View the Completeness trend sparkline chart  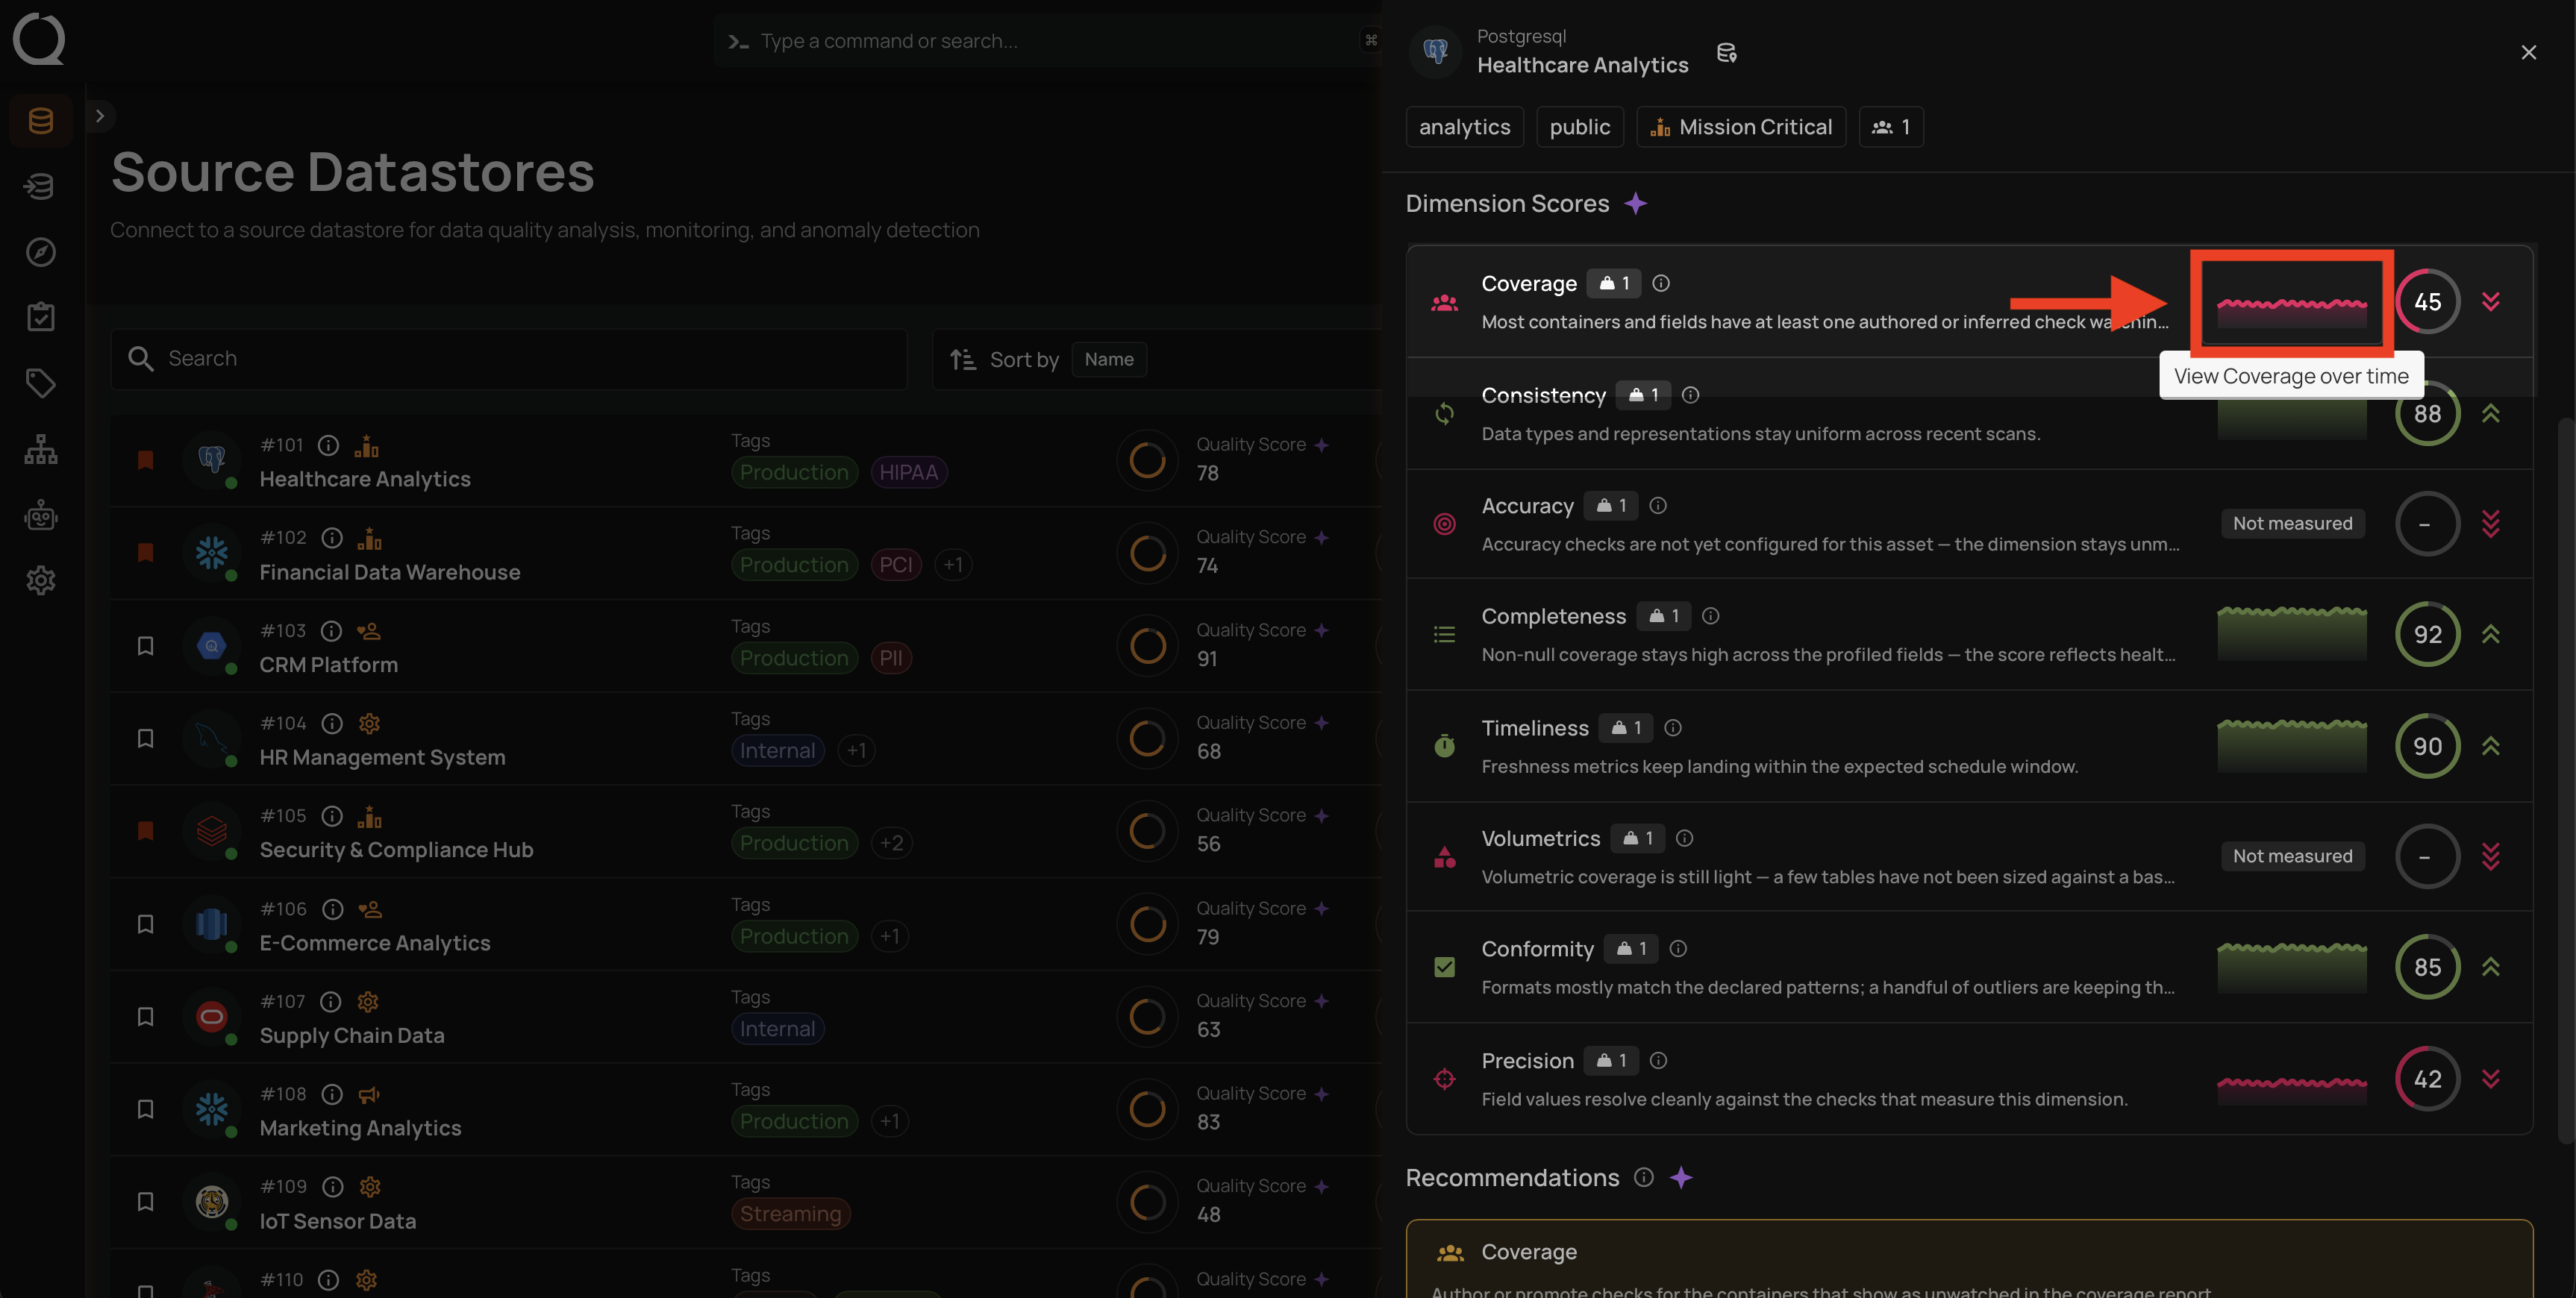point(2291,634)
